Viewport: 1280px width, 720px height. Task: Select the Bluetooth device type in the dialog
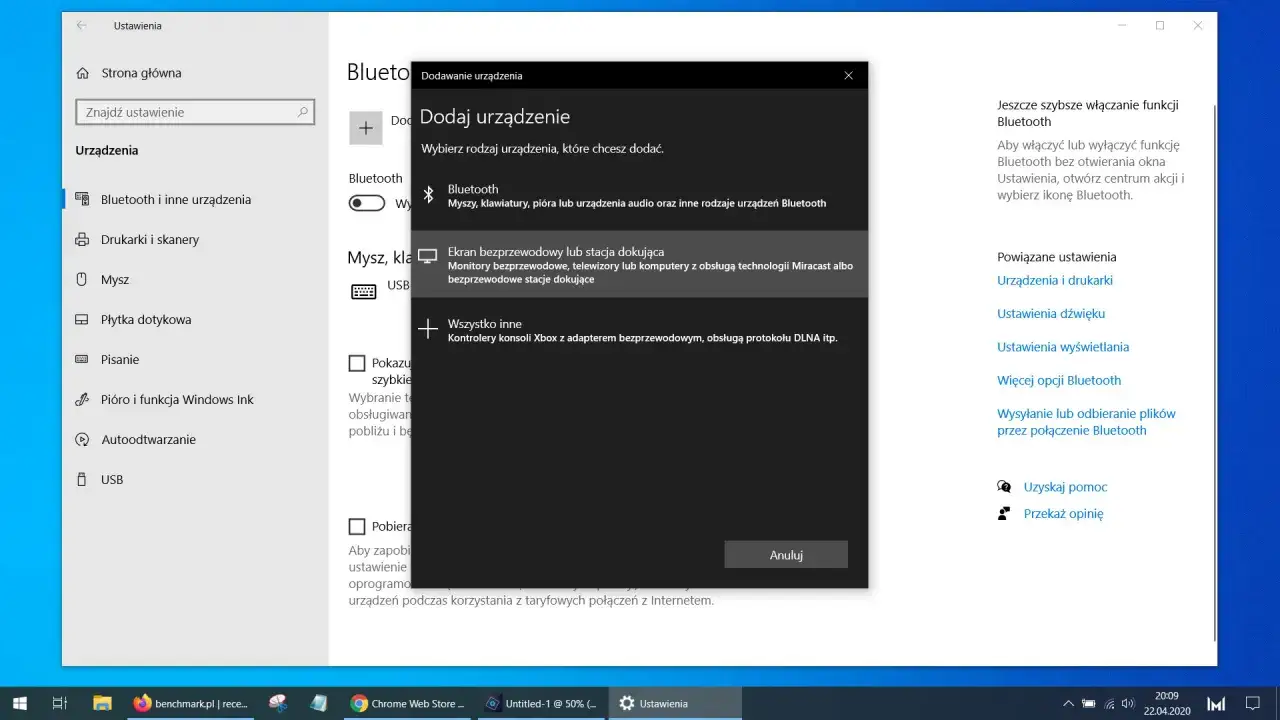point(640,197)
